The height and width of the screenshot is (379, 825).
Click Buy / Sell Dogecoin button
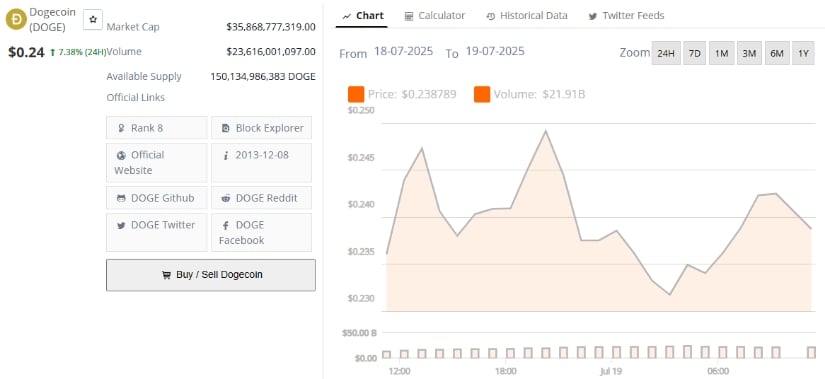point(211,275)
